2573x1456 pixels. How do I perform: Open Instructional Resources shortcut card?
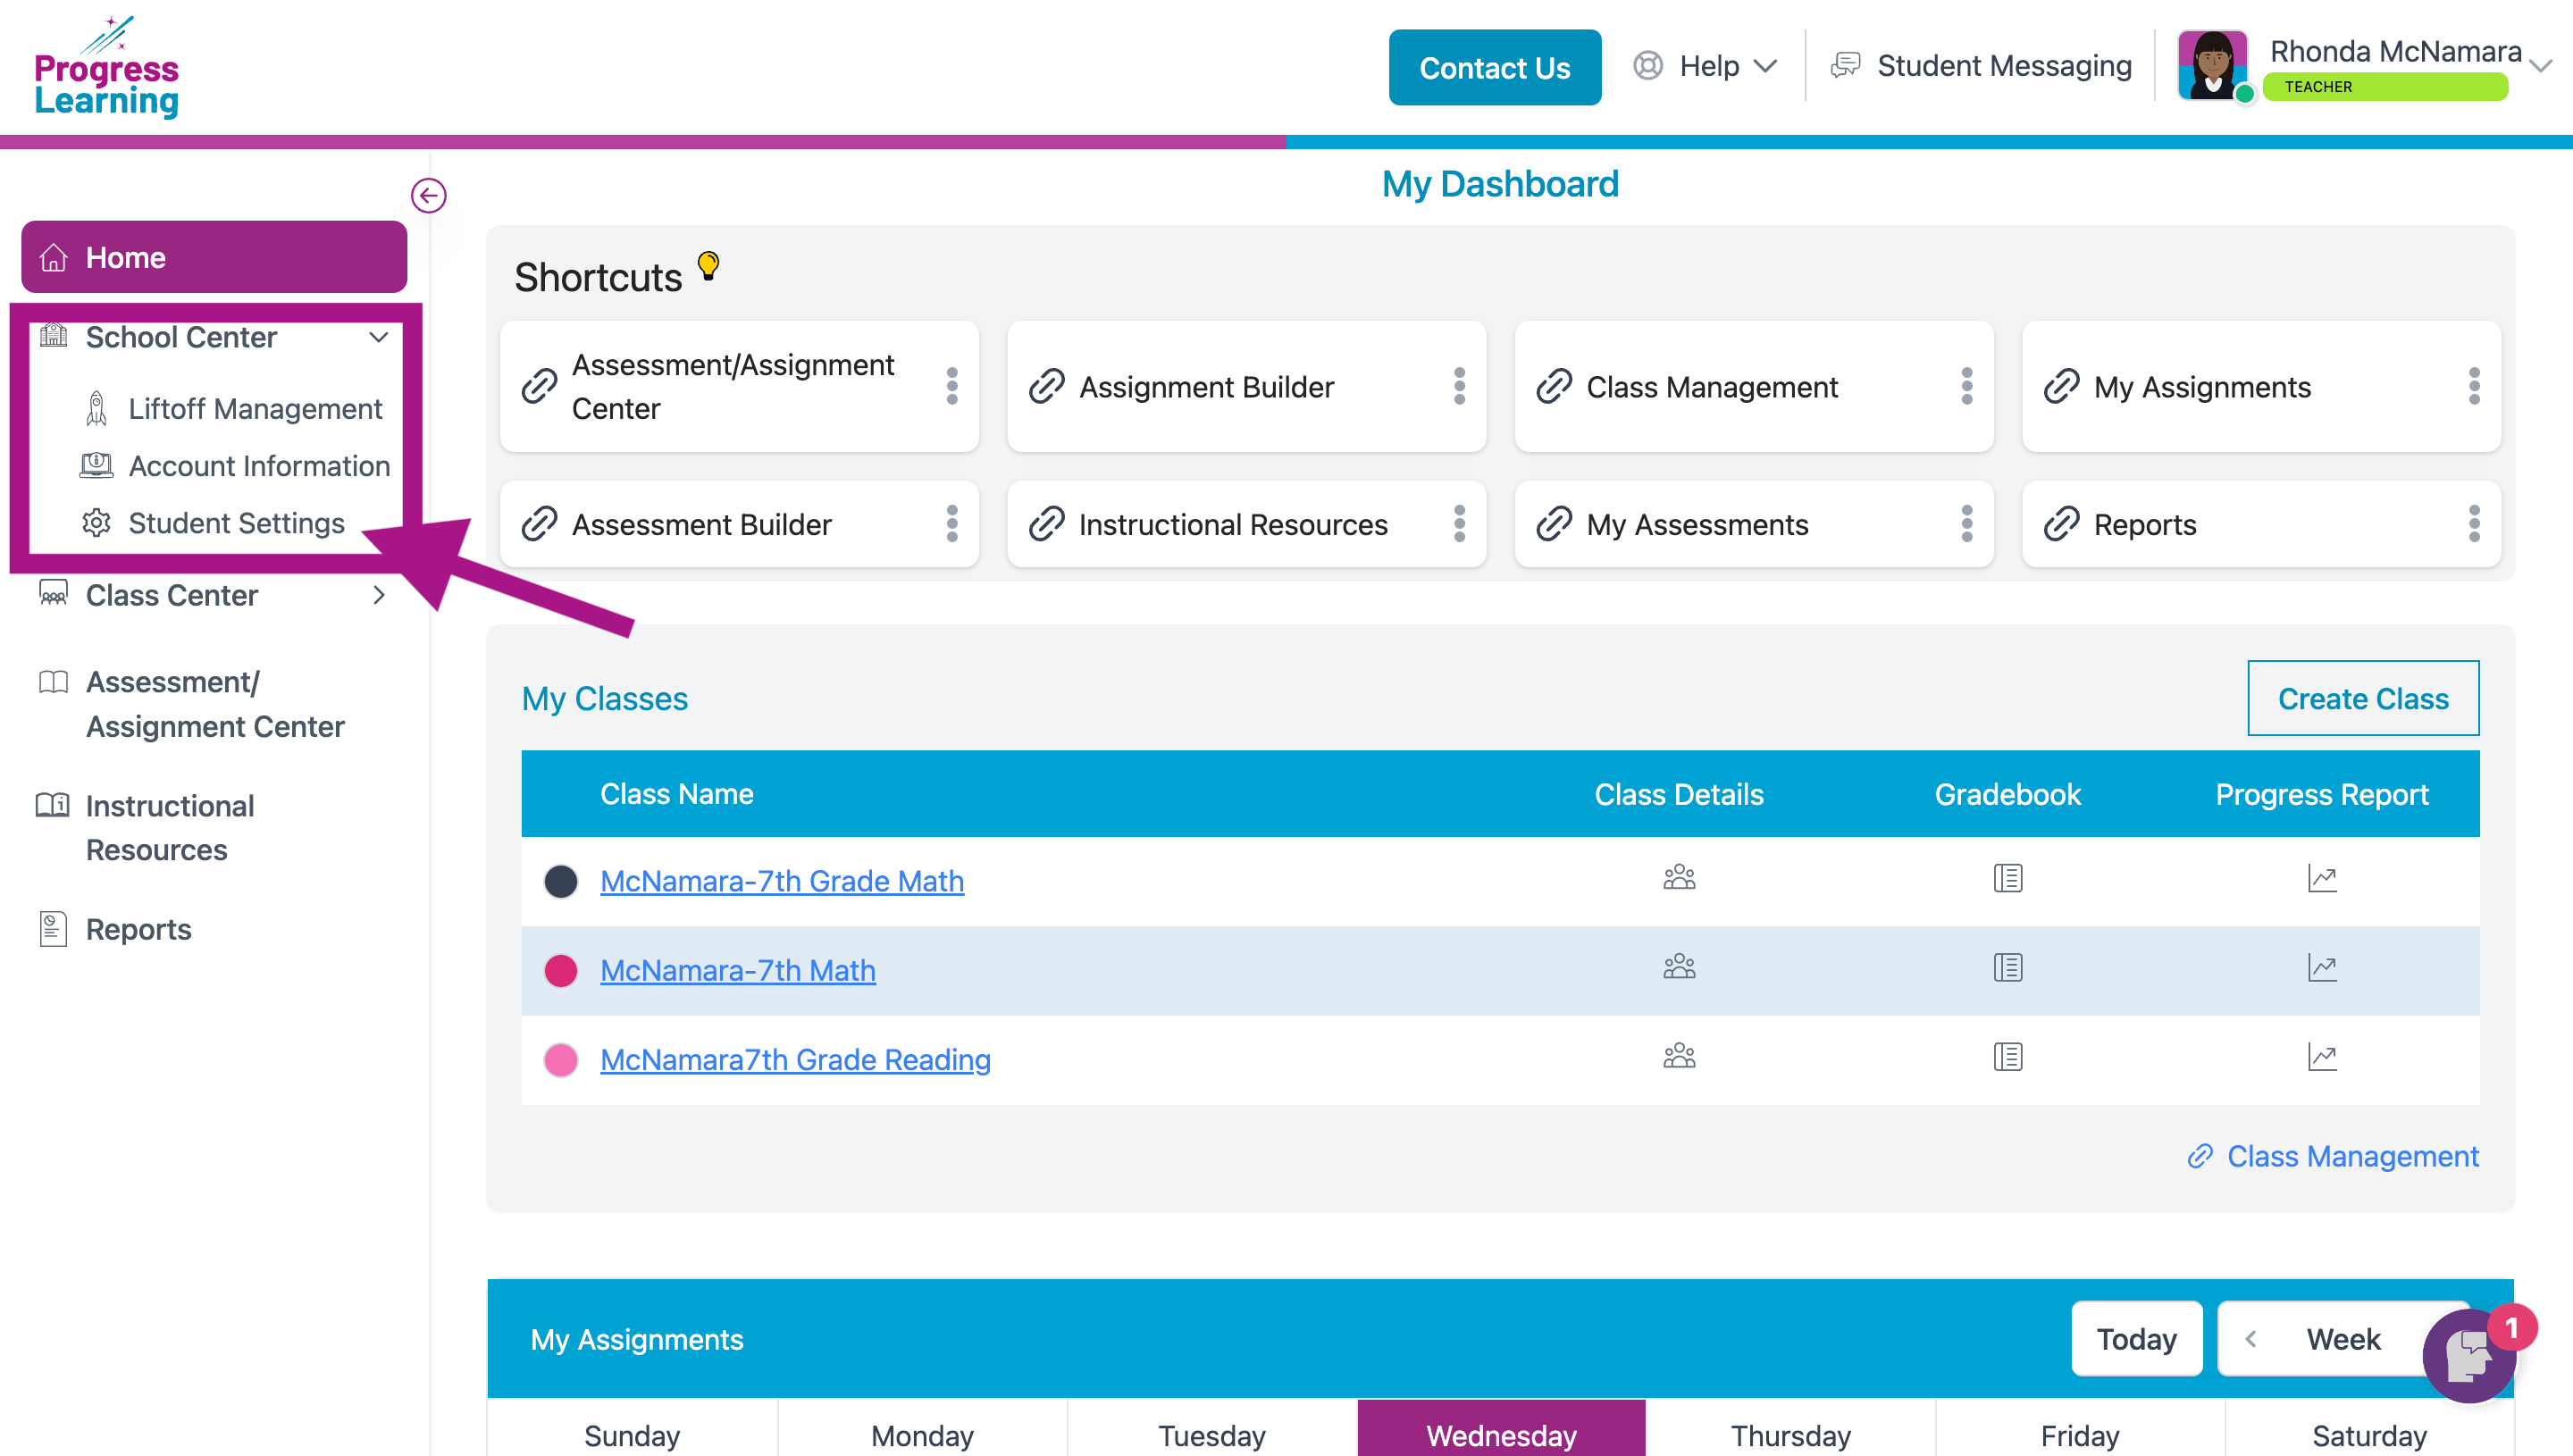[1246, 524]
